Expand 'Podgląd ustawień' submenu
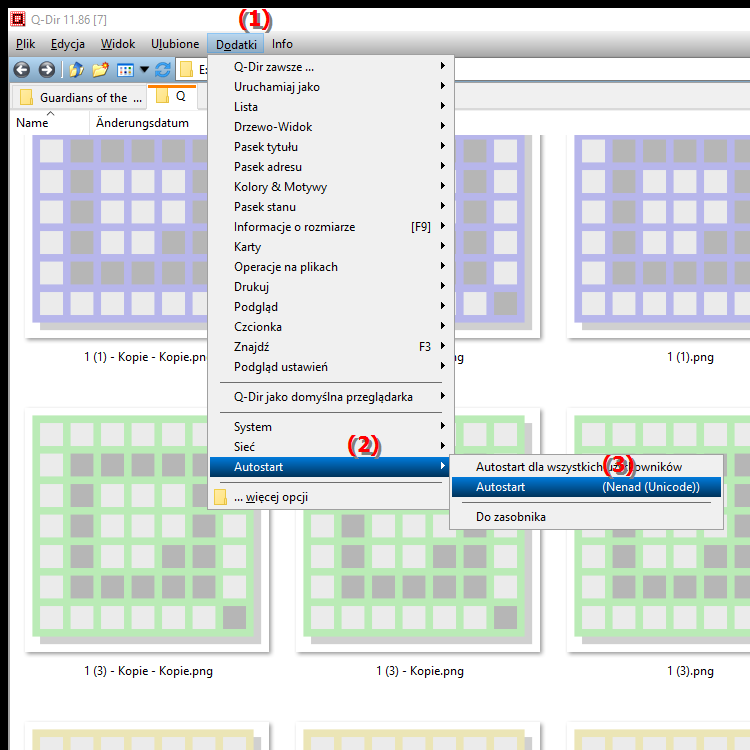The image size is (750, 750). pos(331,367)
